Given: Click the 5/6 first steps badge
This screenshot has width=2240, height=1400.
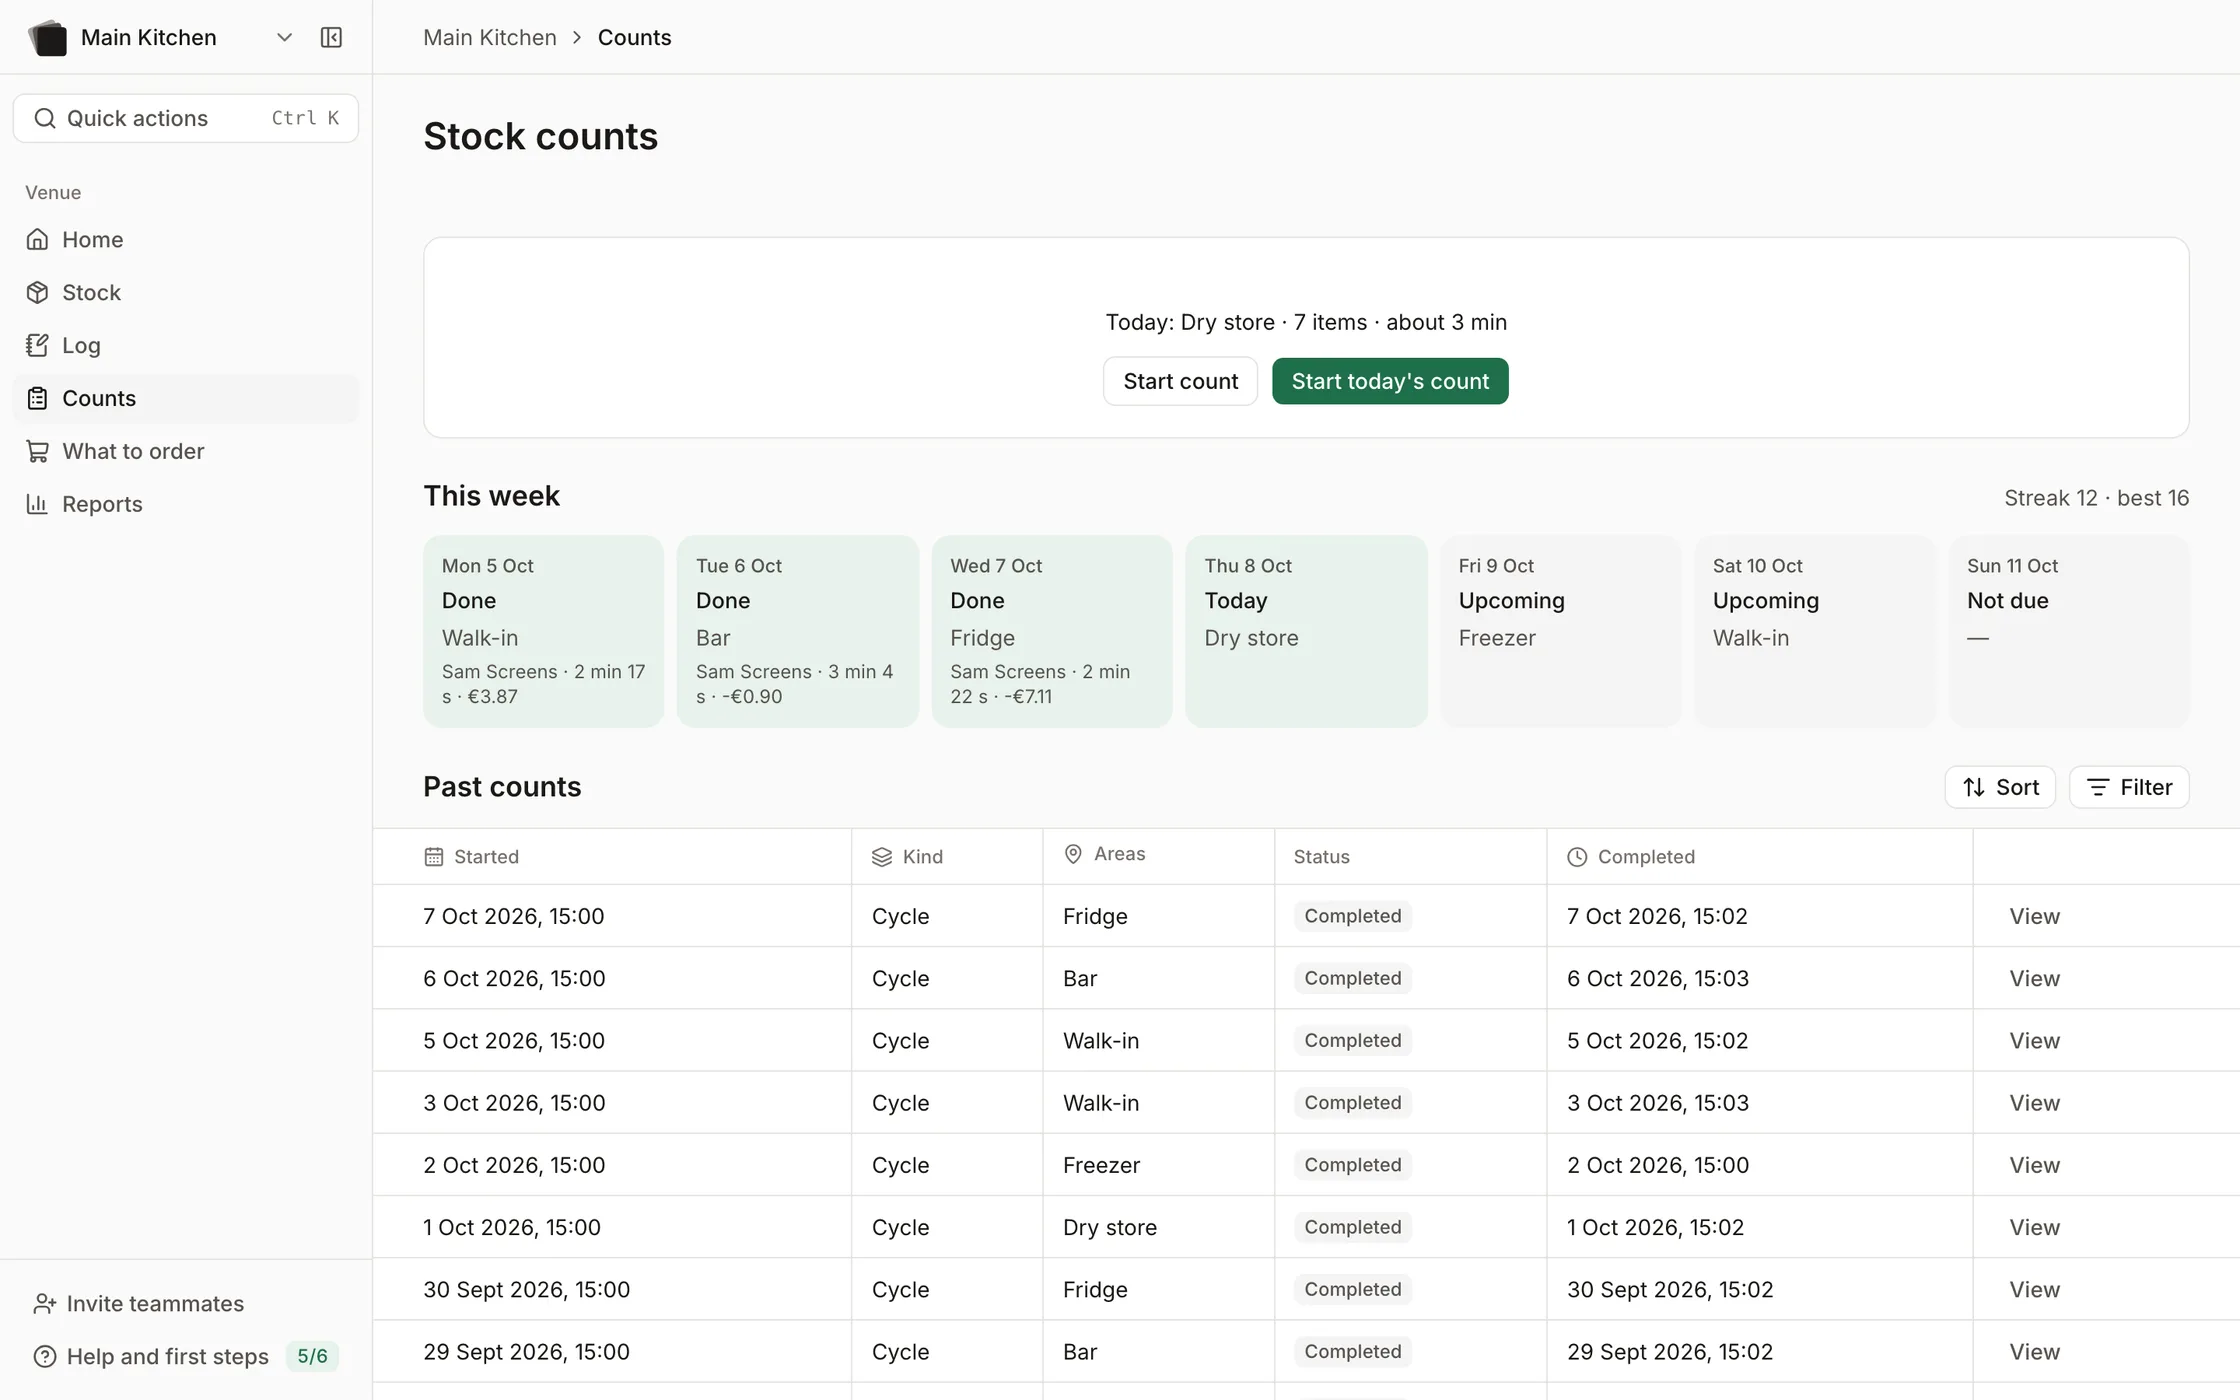Looking at the screenshot, I should 312,1356.
